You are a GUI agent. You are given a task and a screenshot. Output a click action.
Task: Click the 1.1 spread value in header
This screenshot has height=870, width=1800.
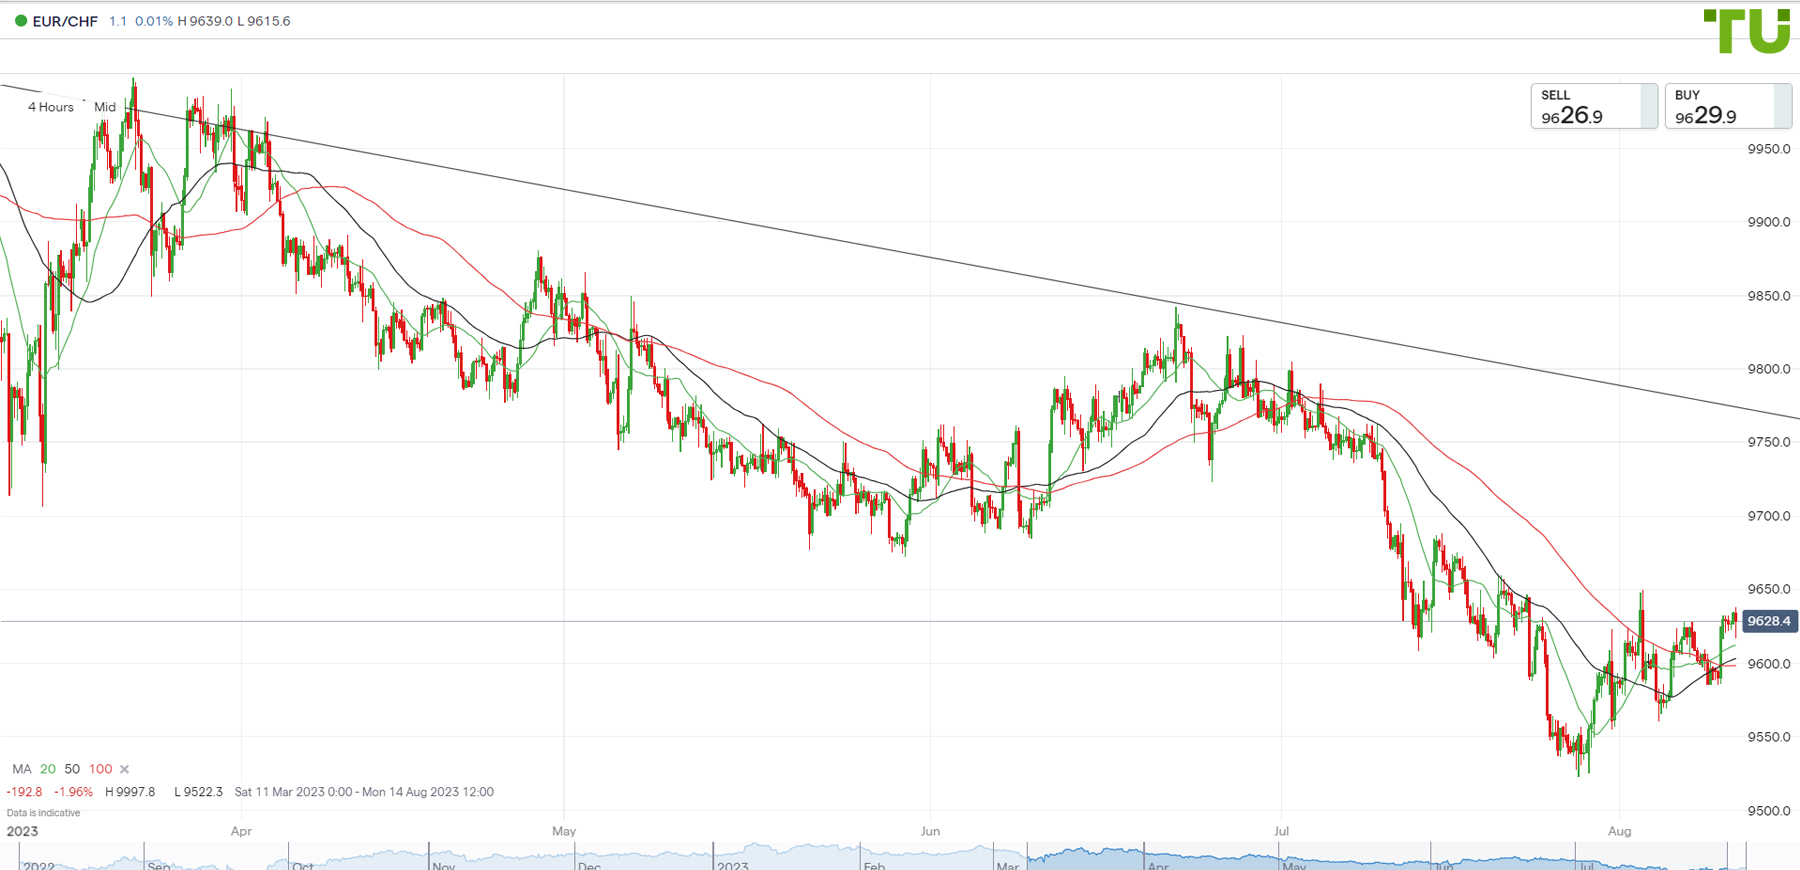point(118,21)
